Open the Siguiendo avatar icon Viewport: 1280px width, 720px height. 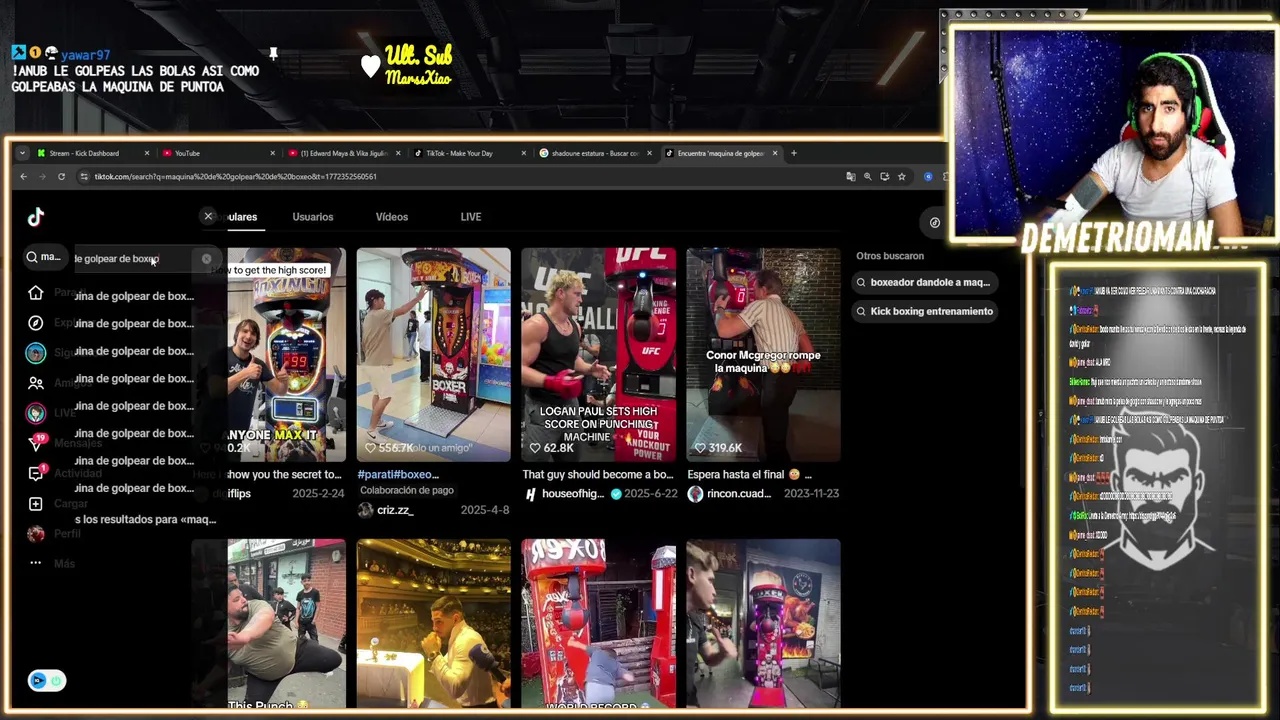click(x=36, y=352)
